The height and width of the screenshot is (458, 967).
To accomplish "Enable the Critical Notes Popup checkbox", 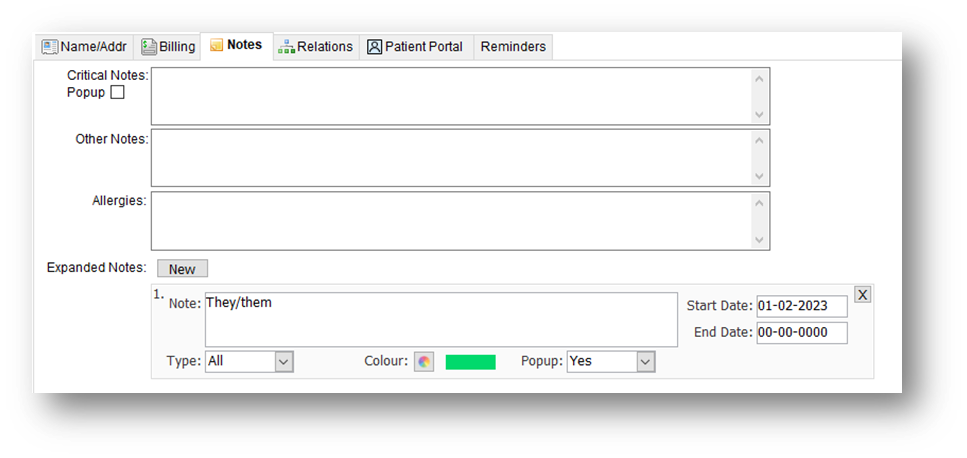I will [x=117, y=93].
